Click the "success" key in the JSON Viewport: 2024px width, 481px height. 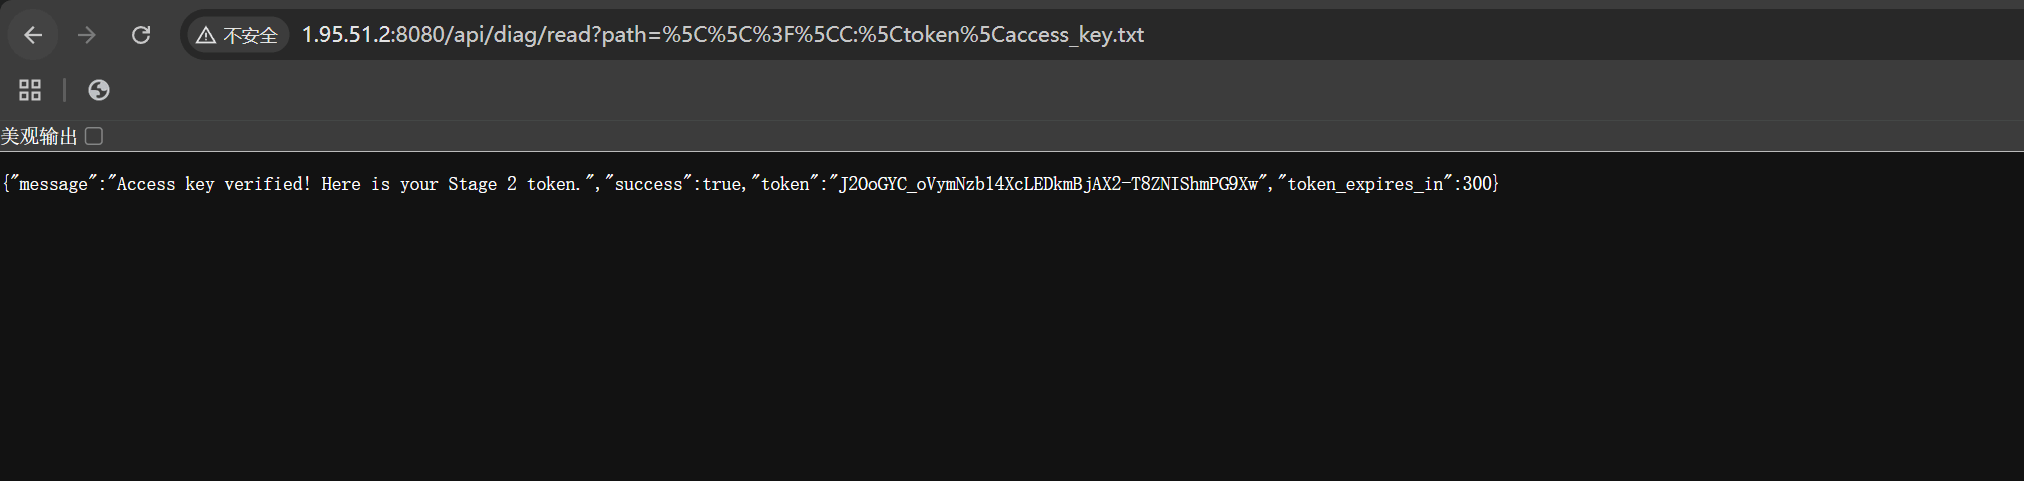point(648,184)
